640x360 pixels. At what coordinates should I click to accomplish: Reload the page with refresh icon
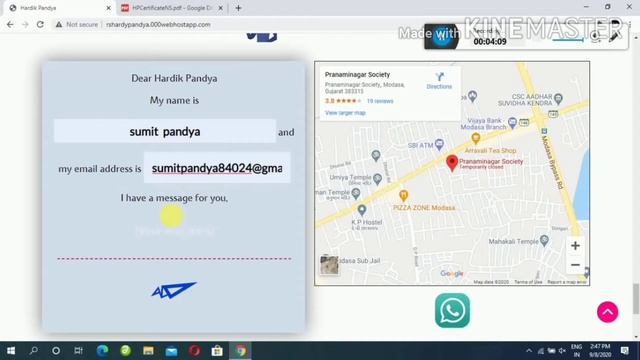[40, 24]
